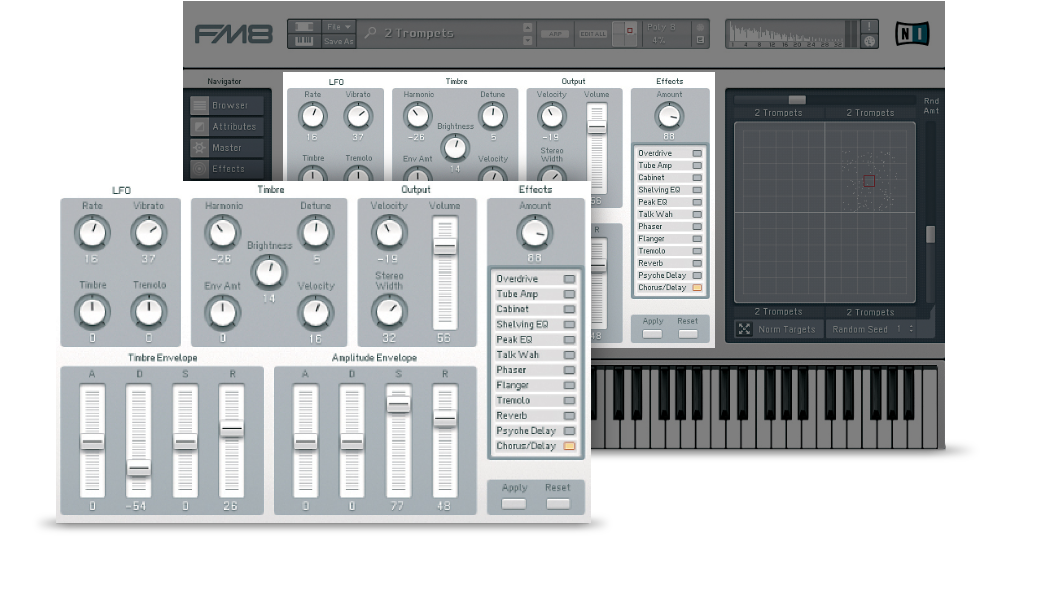
Task: Click Save As in the header
Action: pyautogui.click(x=338, y=41)
